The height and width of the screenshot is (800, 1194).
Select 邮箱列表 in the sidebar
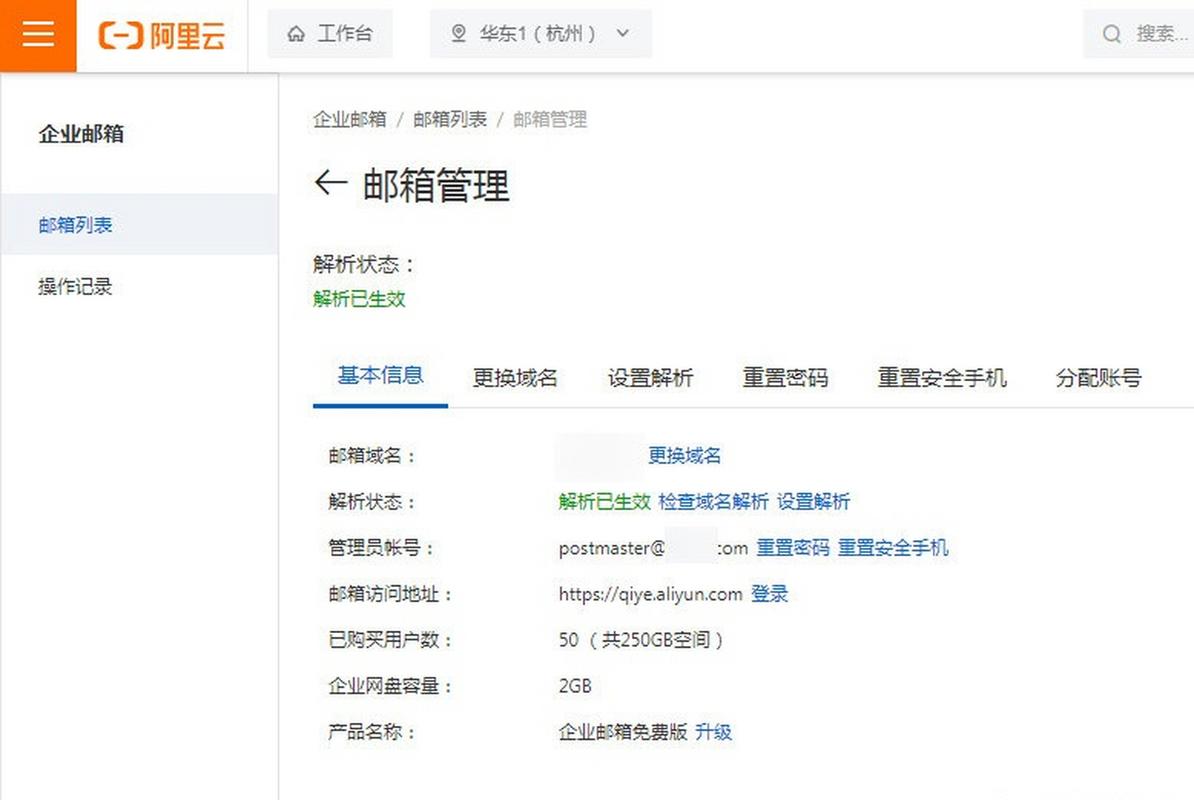(x=76, y=225)
